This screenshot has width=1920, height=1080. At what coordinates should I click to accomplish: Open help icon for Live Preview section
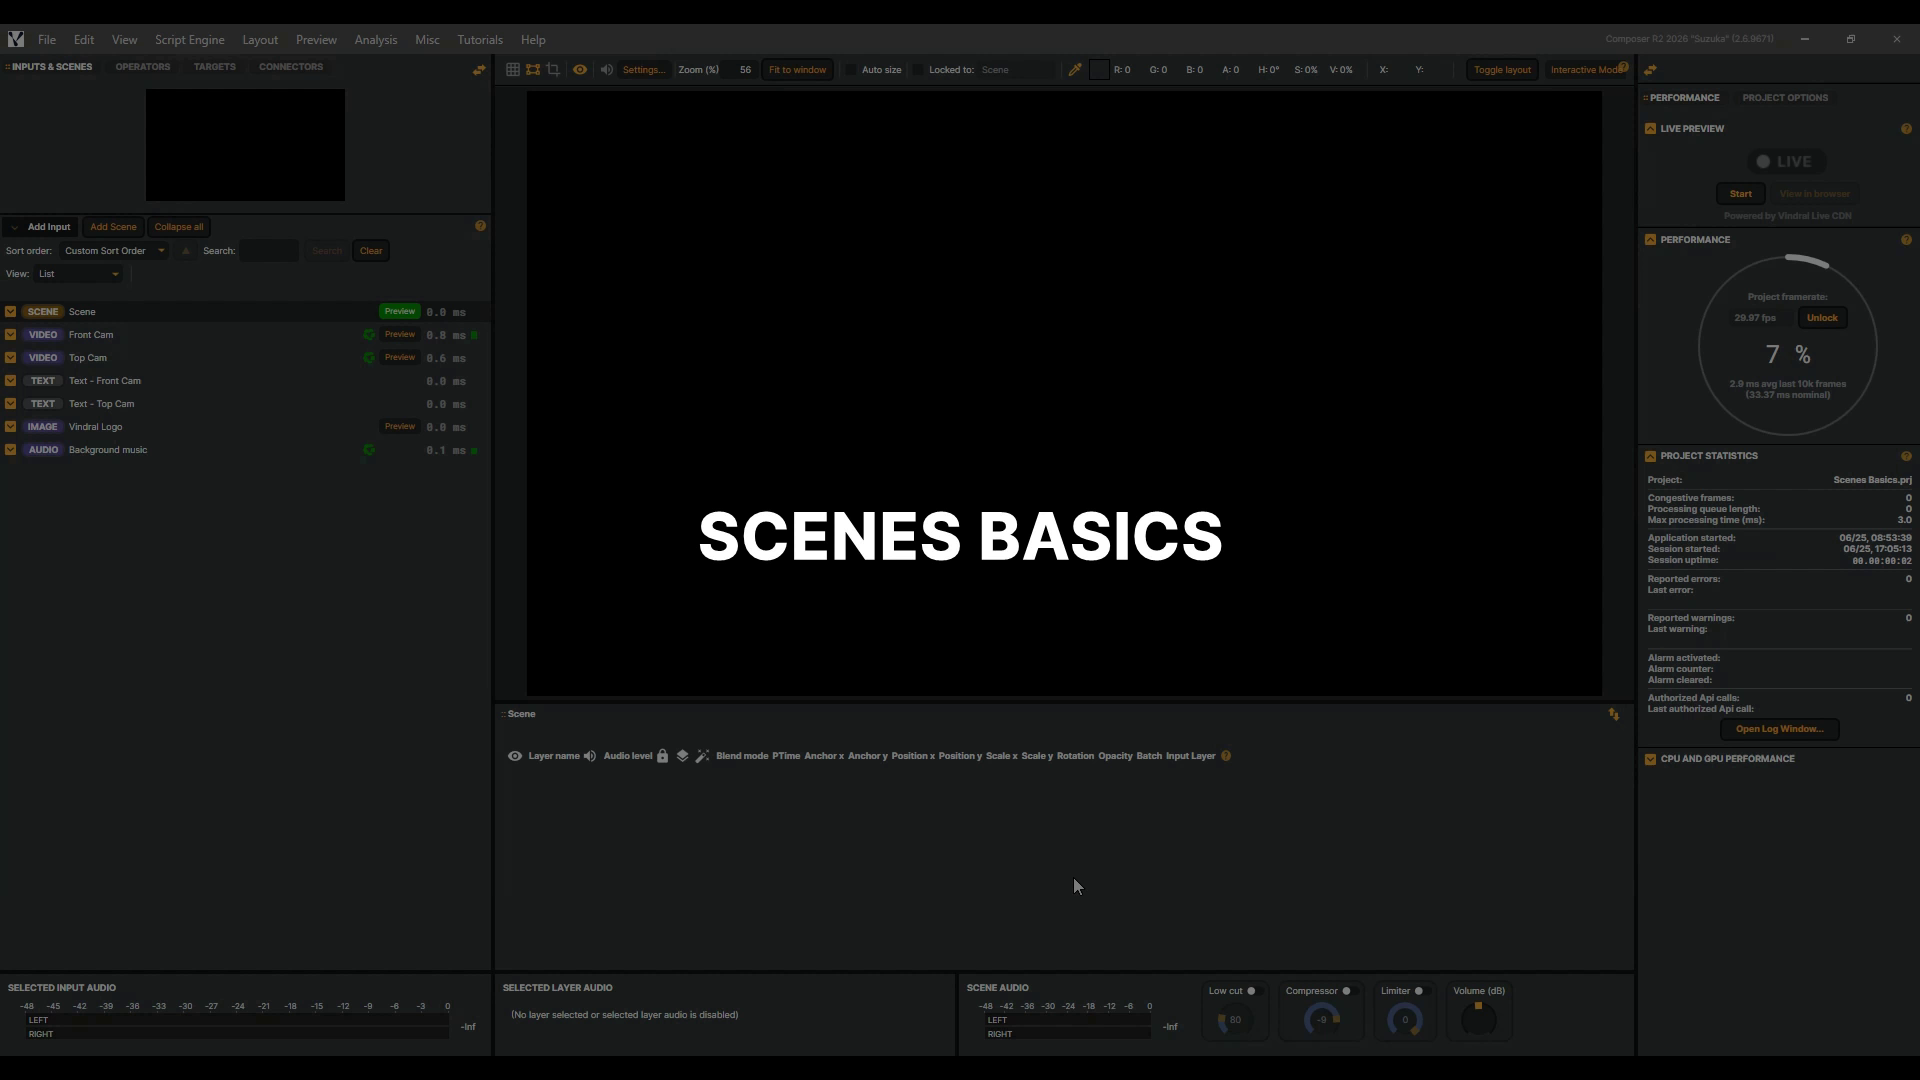point(1906,129)
